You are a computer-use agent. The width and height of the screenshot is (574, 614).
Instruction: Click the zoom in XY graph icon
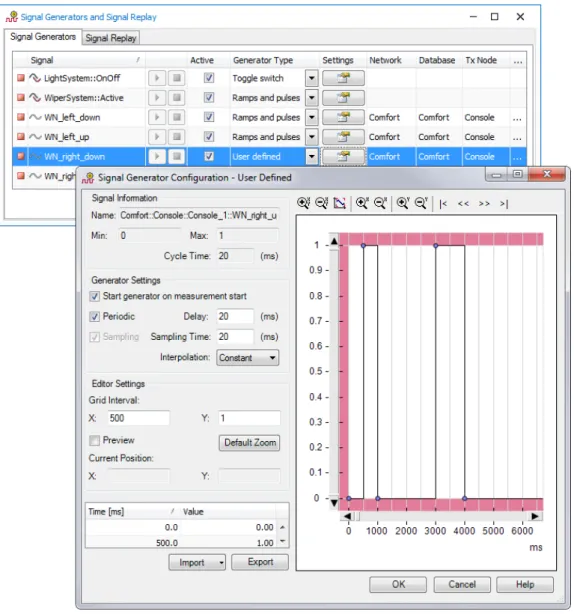coord(303,203)
